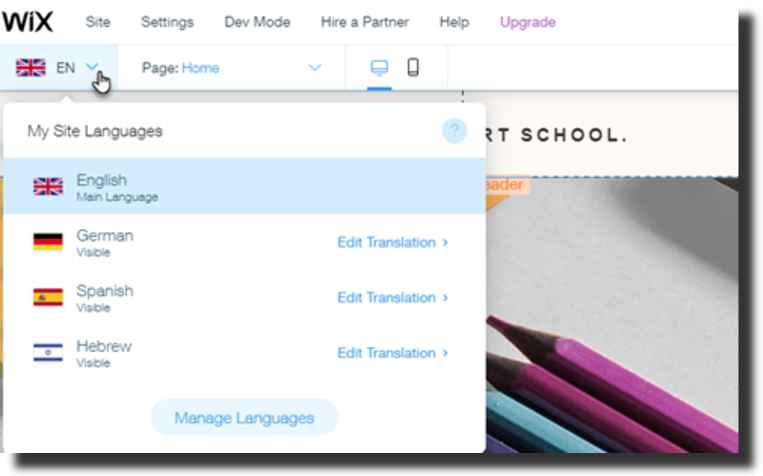
Task: Open the Dev Mode menu
Action: pyautogui.click(x=257, y=22)
